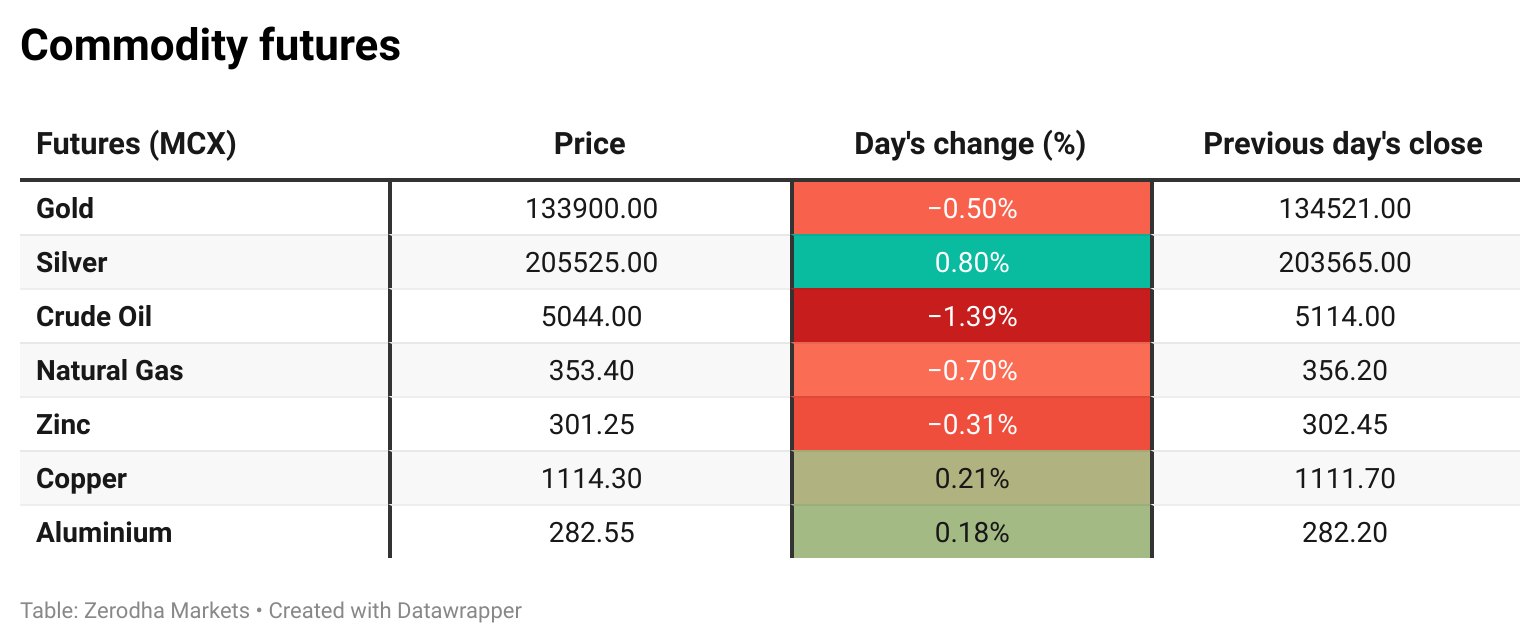Select the Gold price 133900.00
The image size is (1540, 644).
click(591, 209)
